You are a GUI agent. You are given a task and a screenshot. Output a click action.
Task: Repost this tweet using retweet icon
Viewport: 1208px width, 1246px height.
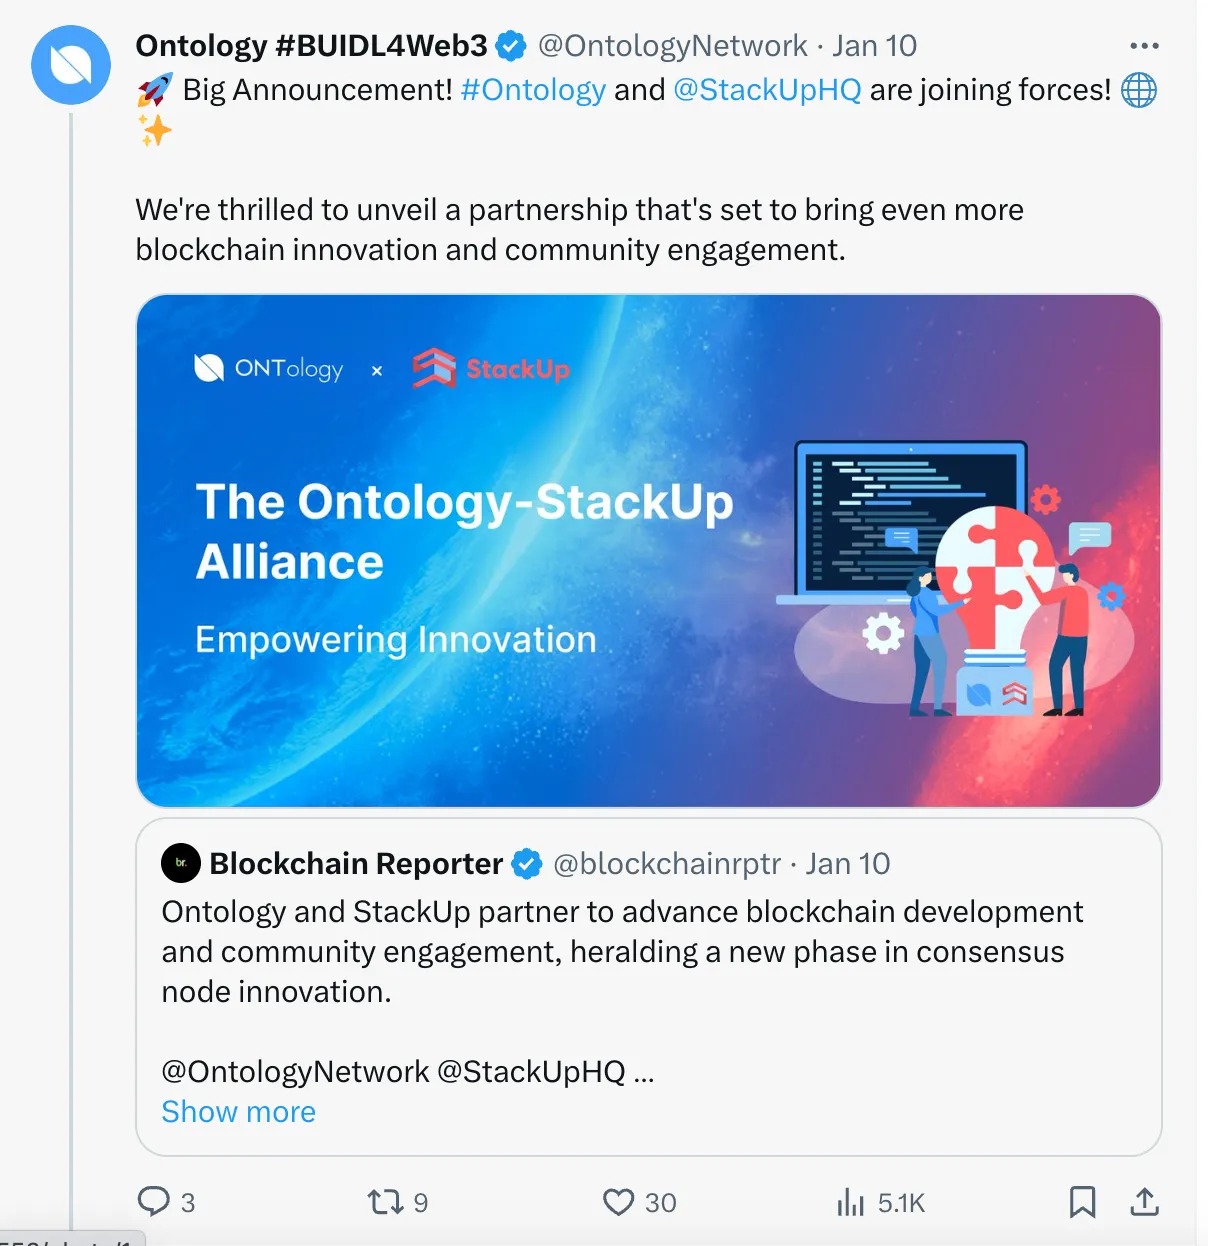coord(385,1201)
